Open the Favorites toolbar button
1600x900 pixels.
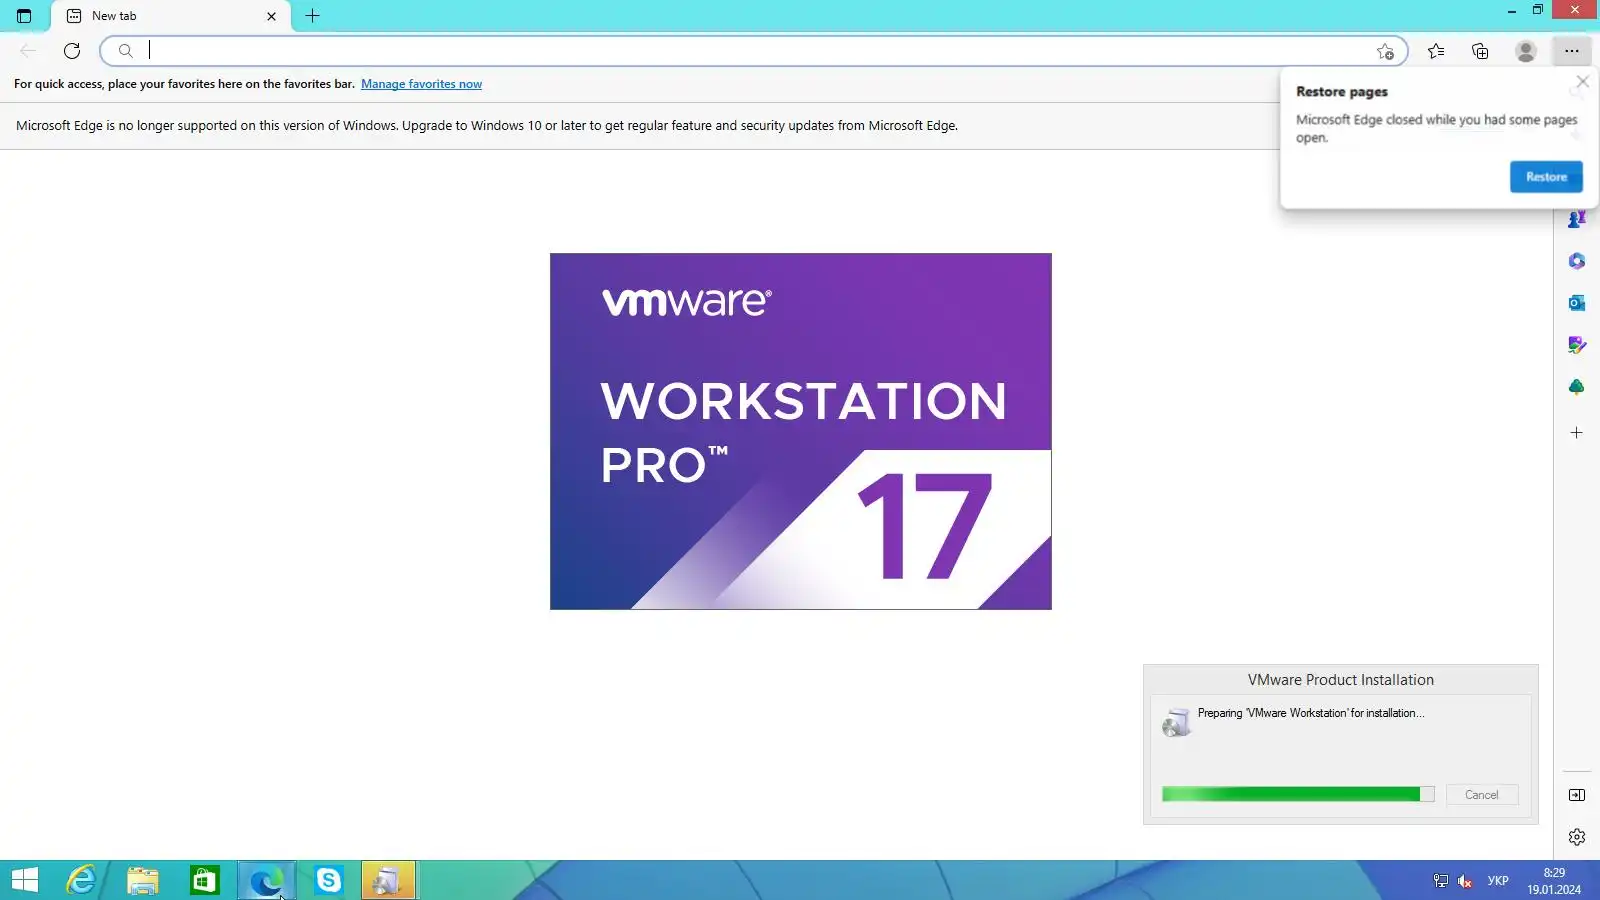[x=1436, y=51]
